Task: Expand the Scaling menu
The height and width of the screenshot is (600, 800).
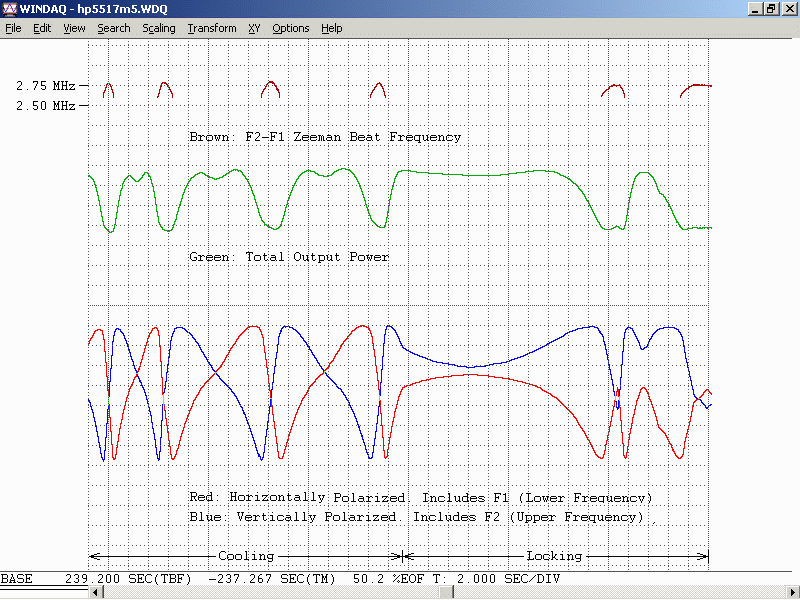Action: (x=158, y=28)
